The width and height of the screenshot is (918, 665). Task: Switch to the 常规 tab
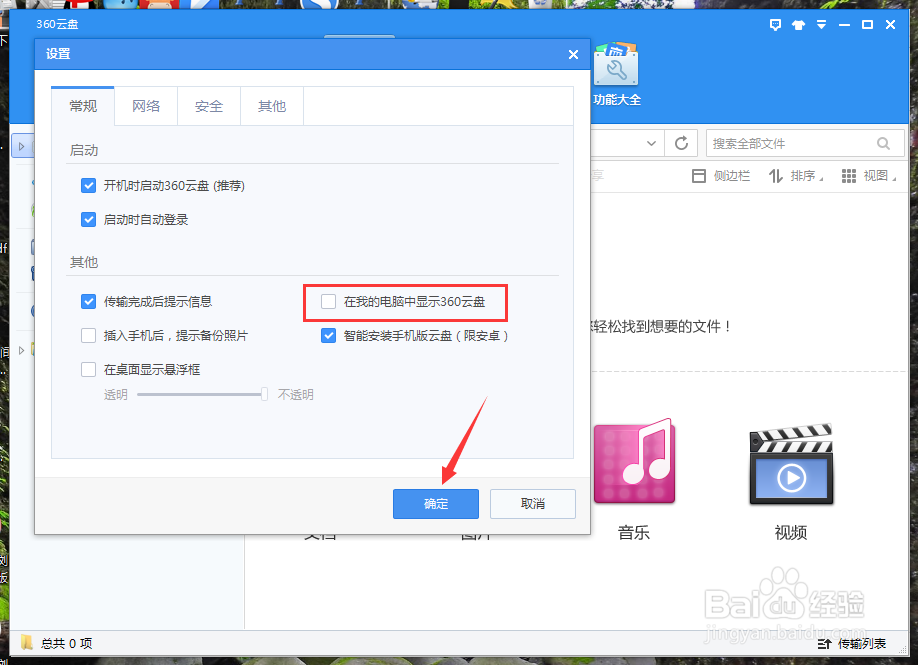click(x=83, y=106)
